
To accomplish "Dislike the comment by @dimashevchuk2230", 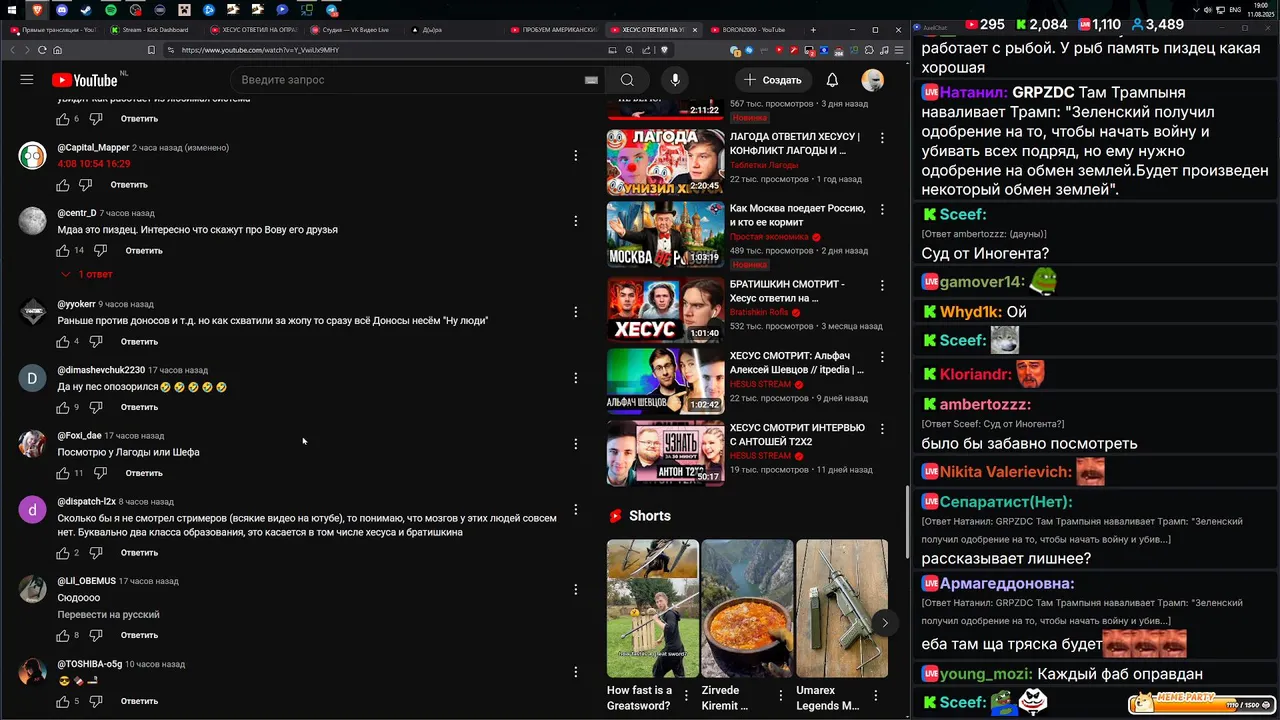I will tap(96, 407).
